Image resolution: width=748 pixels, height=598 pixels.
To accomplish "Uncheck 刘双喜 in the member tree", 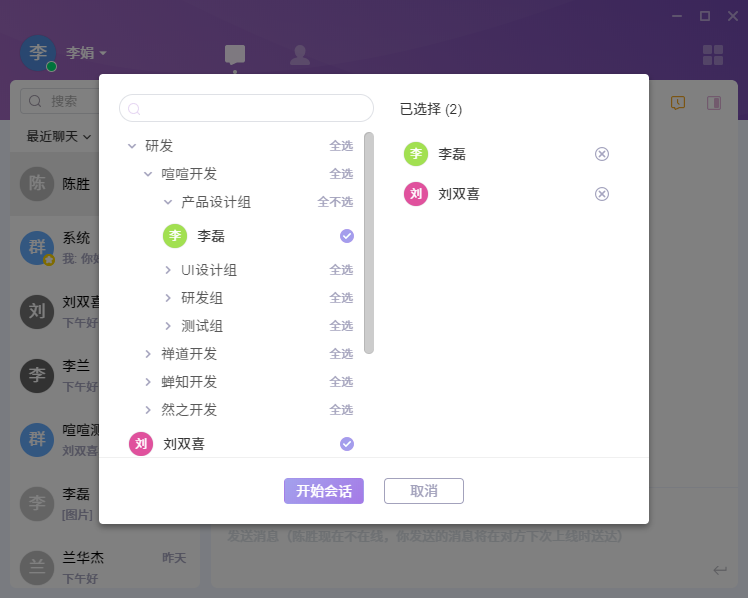I will click(347, 444).
